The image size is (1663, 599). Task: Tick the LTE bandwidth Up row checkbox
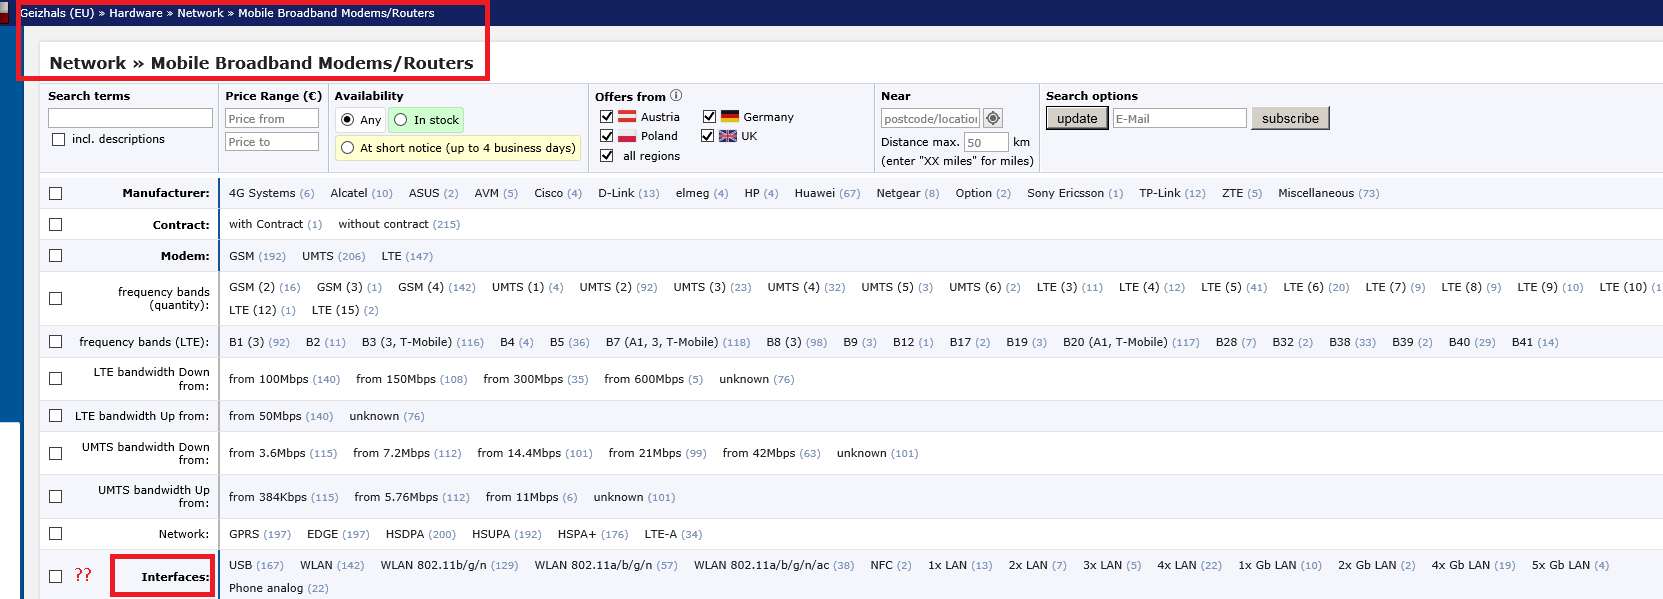click(55, 415)
